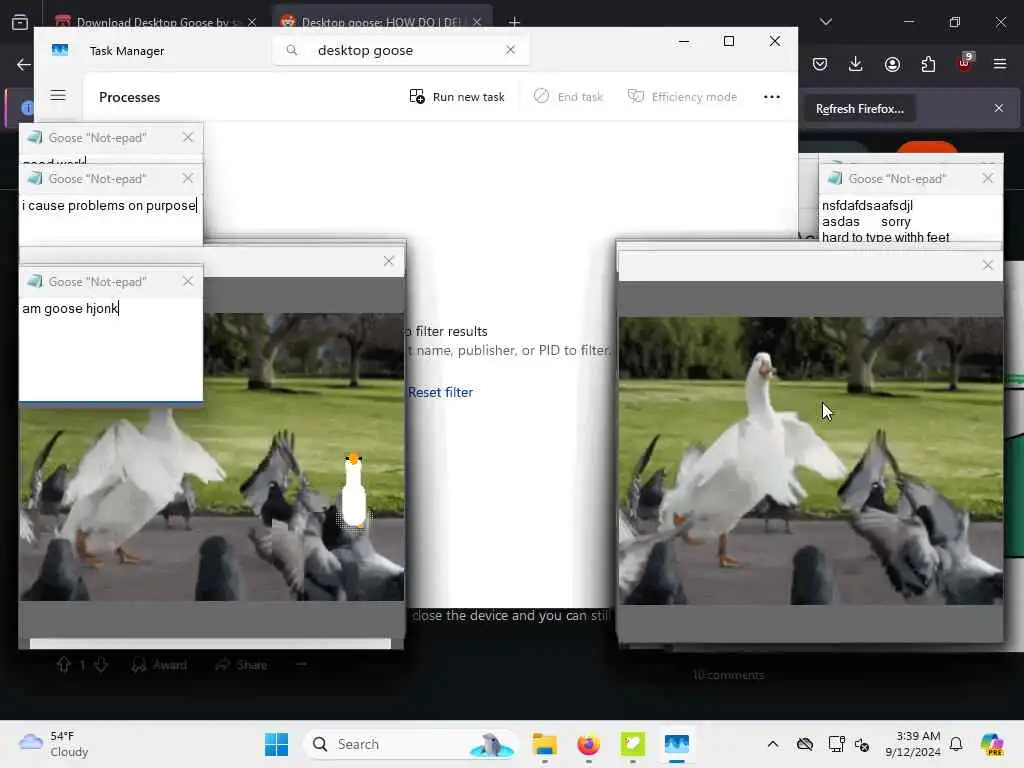Open the weather widget showing 54°F
The image size is (1024, 768).
tap(54, 744)
